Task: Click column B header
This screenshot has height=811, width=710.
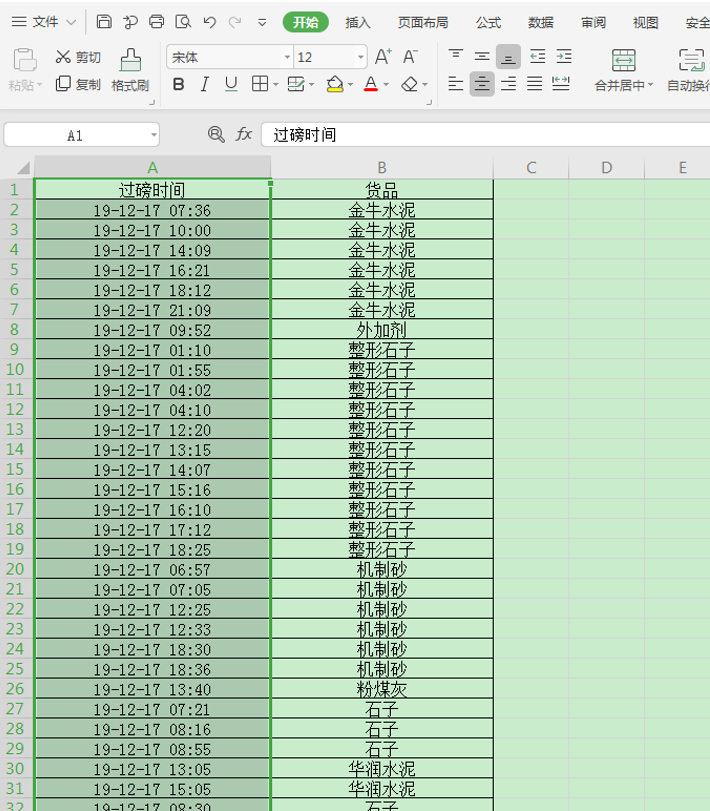Action: point(382,167)
